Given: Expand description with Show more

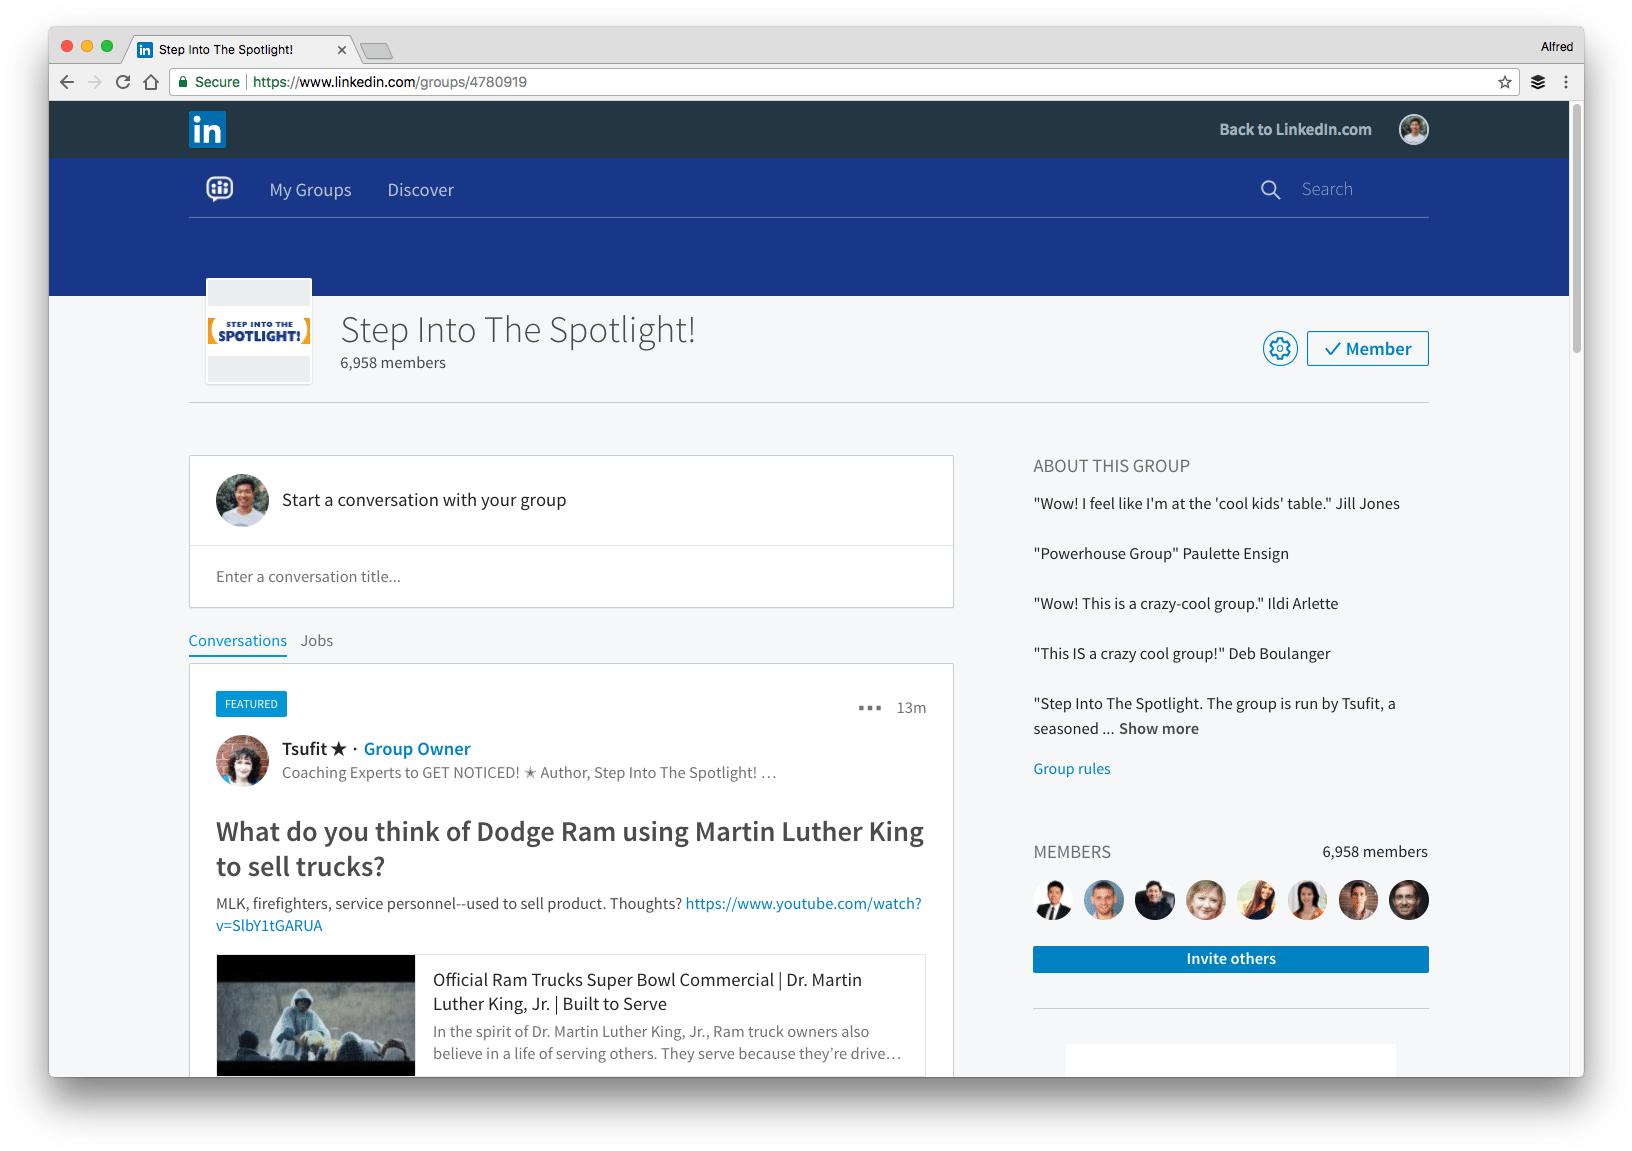Looking at the screenshot, I should click(1158, 729).
